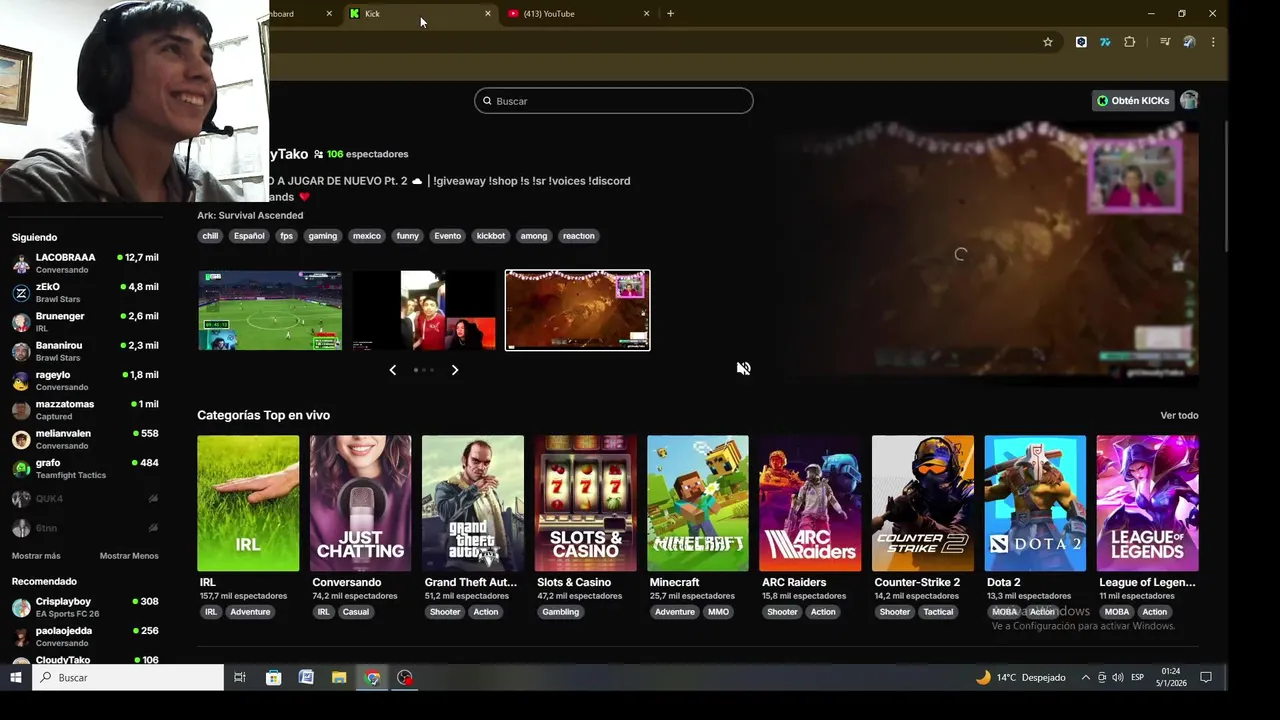The width and height of the screenshot is (1280, 720).
Task: Open the Ark: Survival Ascended category link
Action: click(x=250, y=215)
